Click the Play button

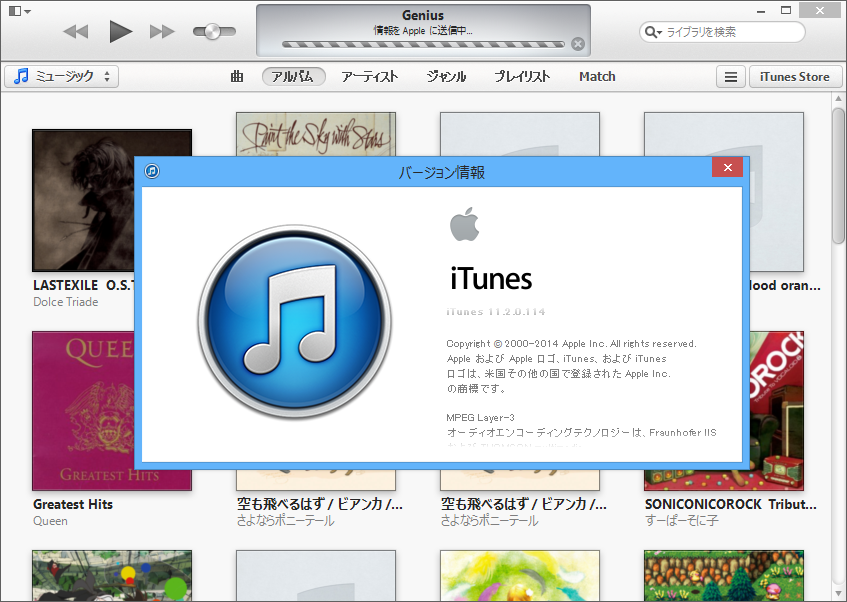pyautogui.click(x=120, y=31)
